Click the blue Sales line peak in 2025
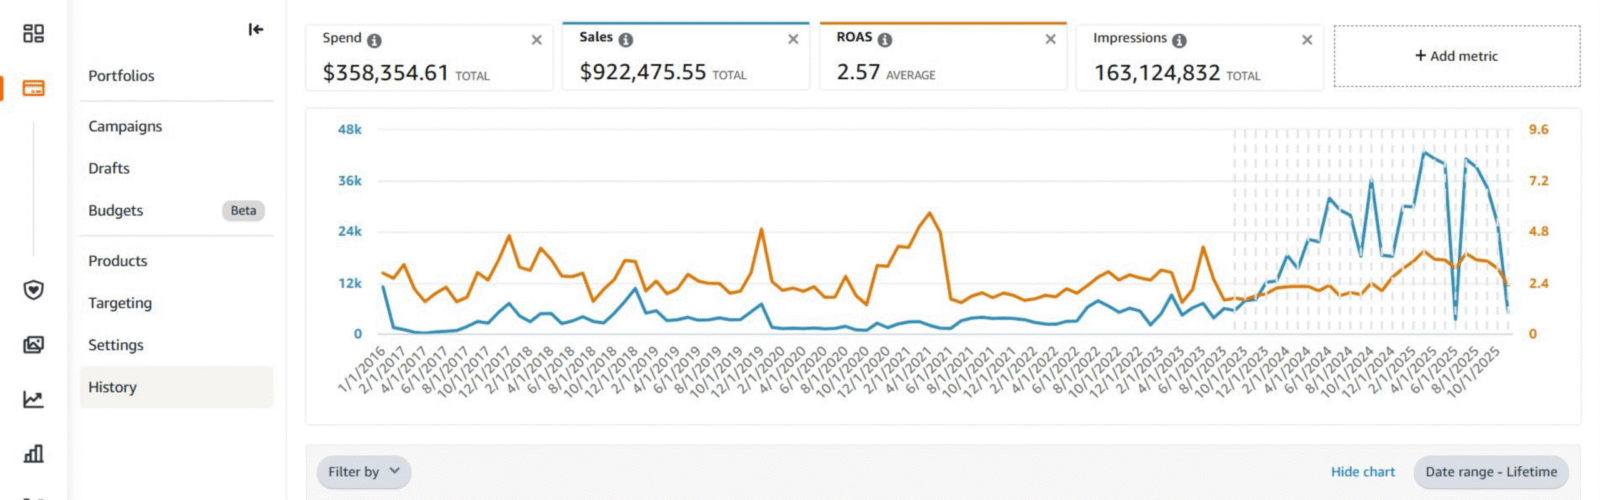The image size is (1600, 500). [x=1425, y=153]
